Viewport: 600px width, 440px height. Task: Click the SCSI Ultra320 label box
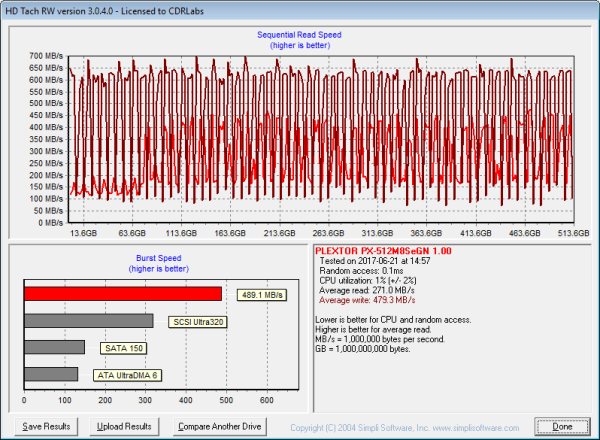point(195,322)
